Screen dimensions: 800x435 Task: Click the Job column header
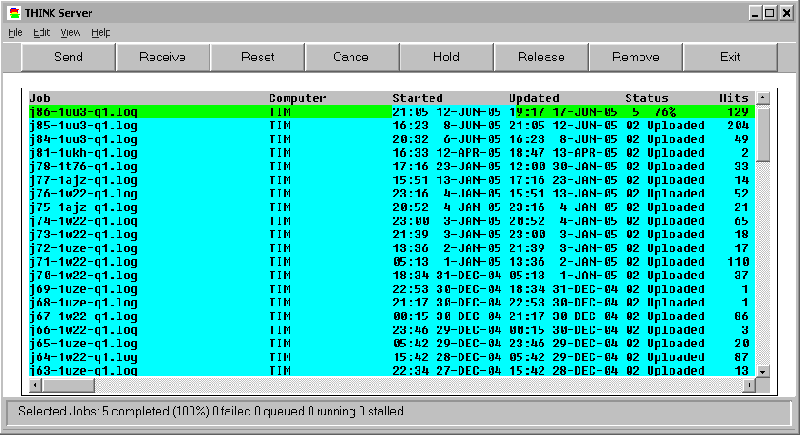tap(40, 98)
